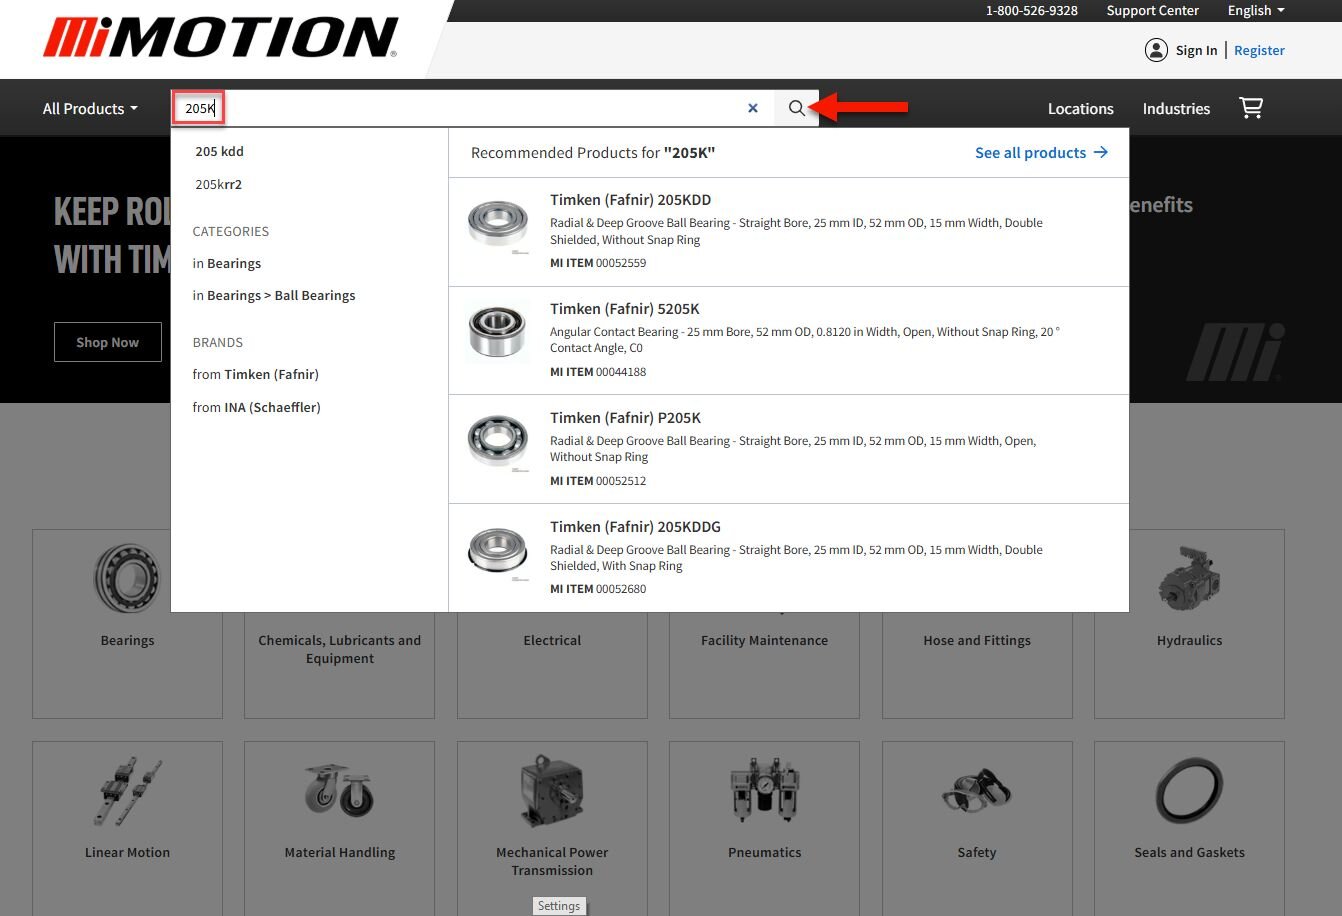This screenshot has width=1342, height=916.
Task: Open the shopping cart icon
Action: coord(1251,108)
